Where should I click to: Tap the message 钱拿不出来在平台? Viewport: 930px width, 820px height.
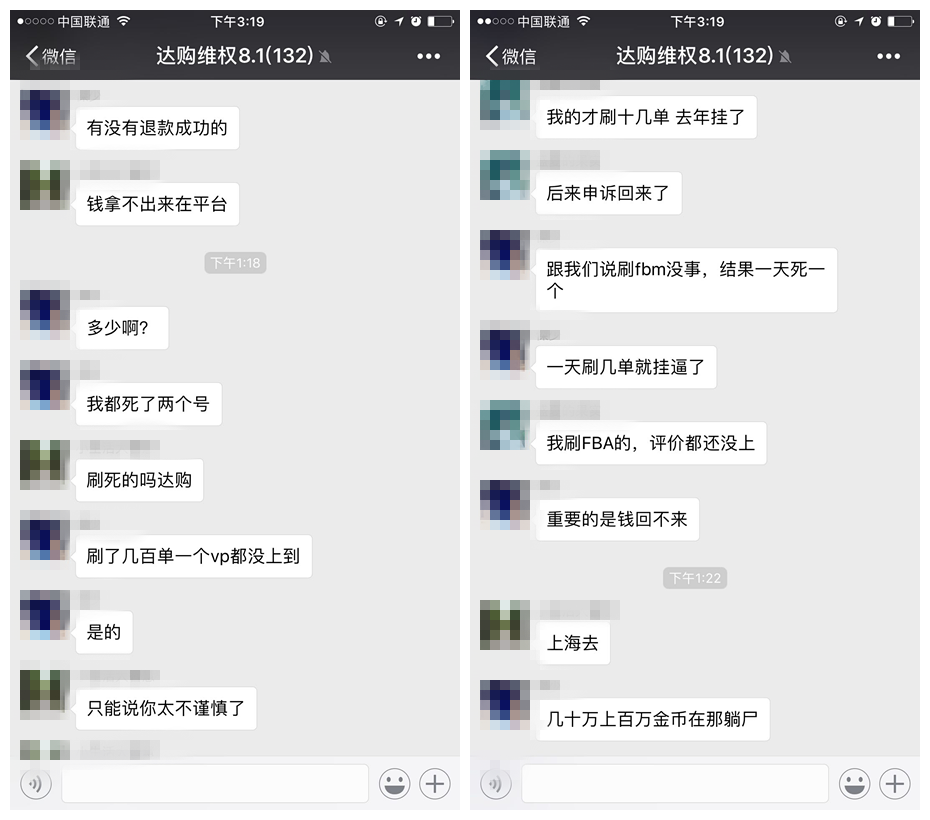tap(157, 204)
